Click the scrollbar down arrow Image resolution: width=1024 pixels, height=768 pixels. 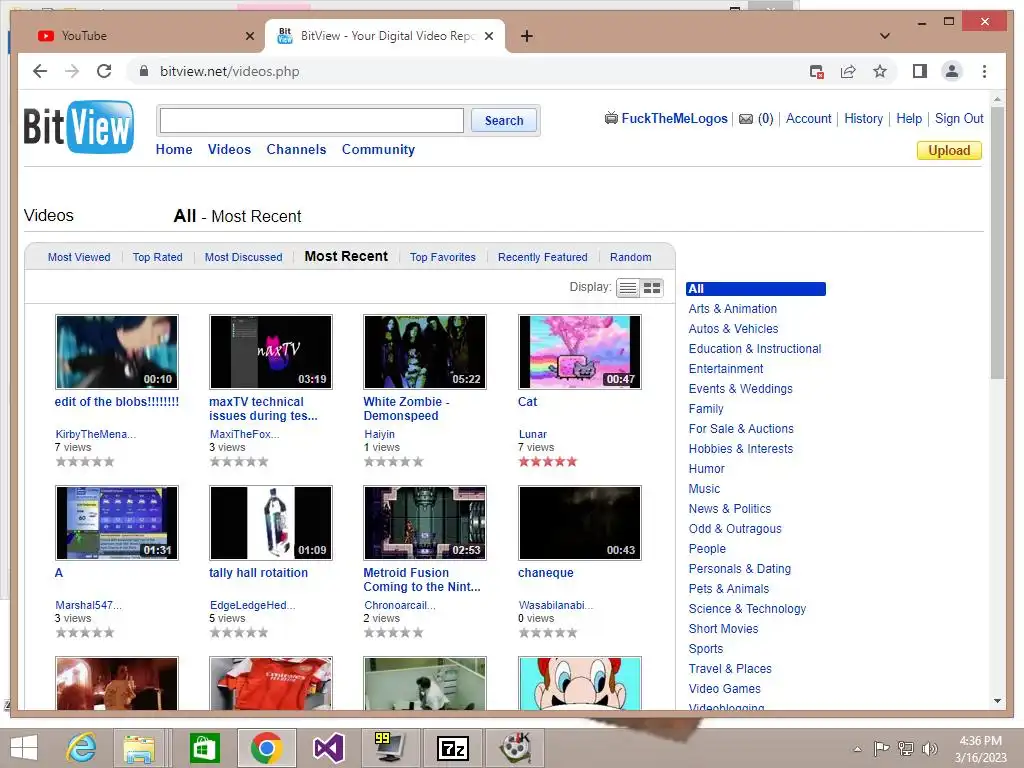pyautogui.click(x=997, y=701)
